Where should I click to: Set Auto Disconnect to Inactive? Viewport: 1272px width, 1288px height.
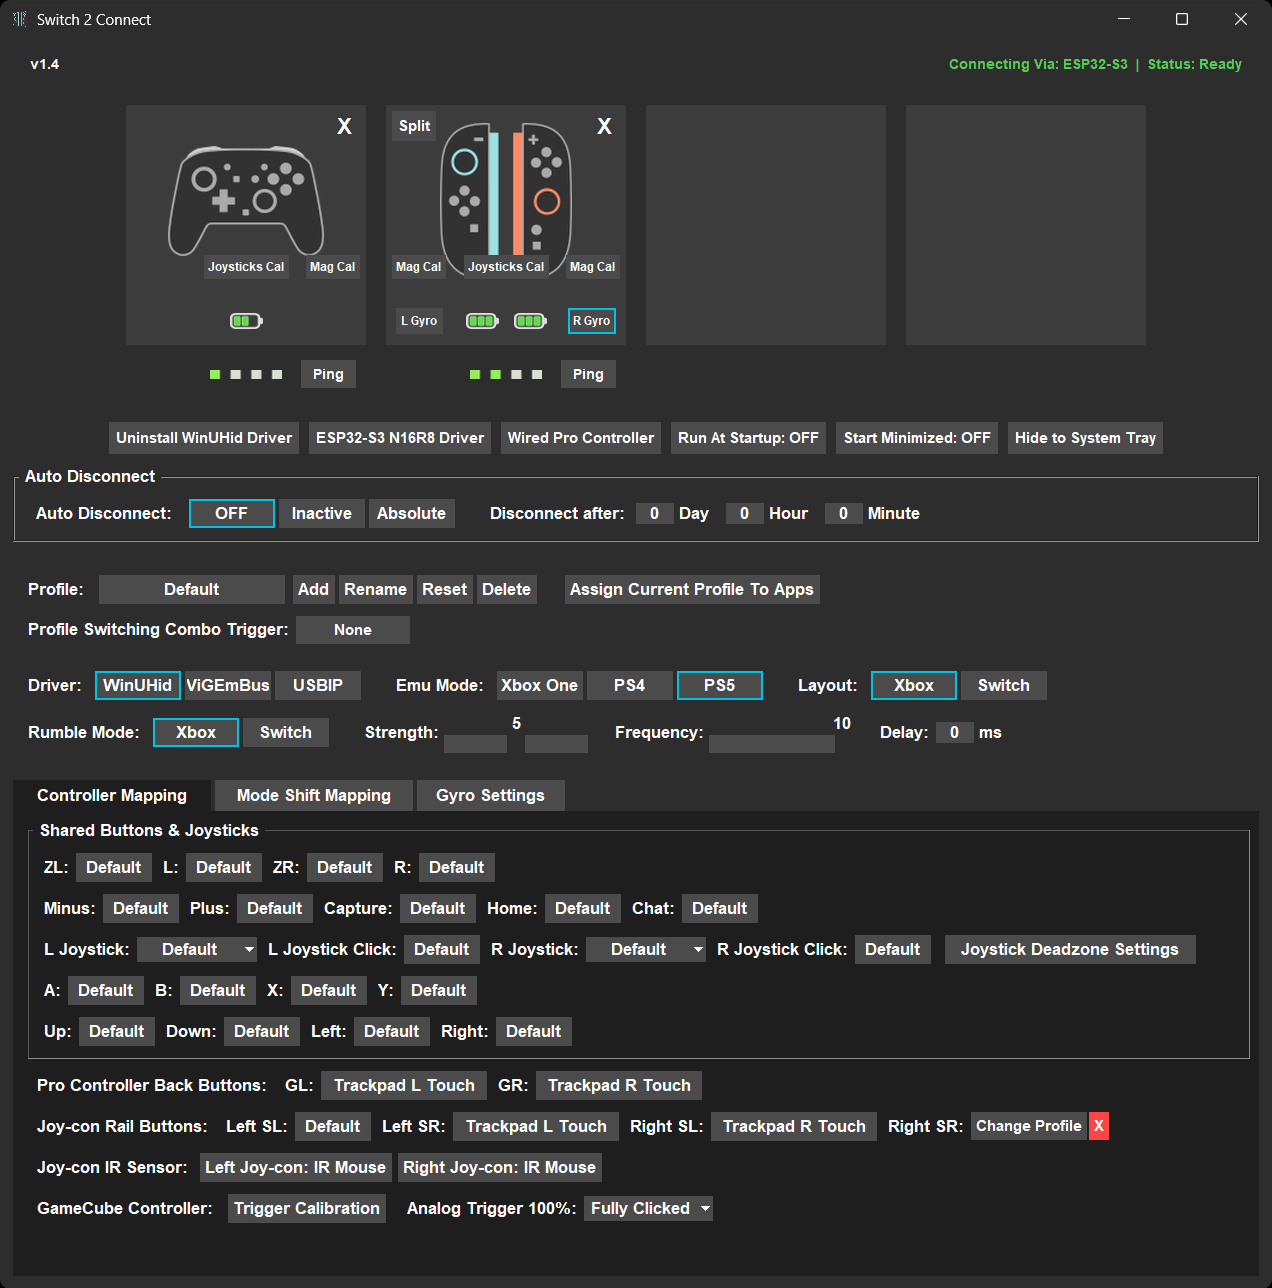pos(322,513)
